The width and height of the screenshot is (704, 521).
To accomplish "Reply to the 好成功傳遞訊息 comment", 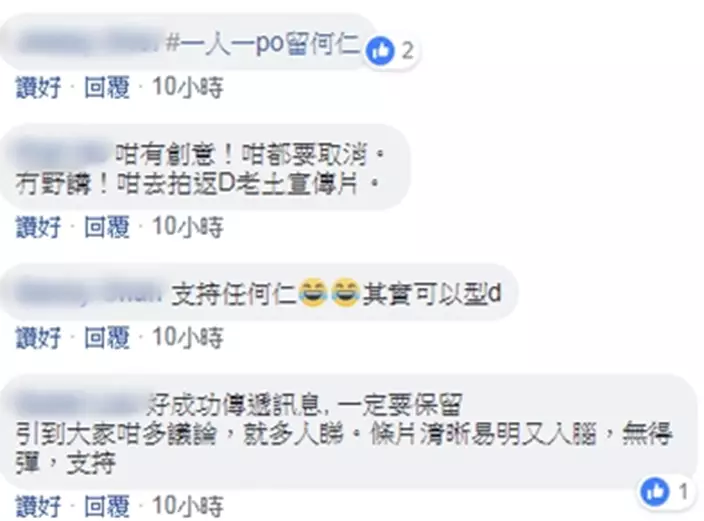I will [107, 506].
